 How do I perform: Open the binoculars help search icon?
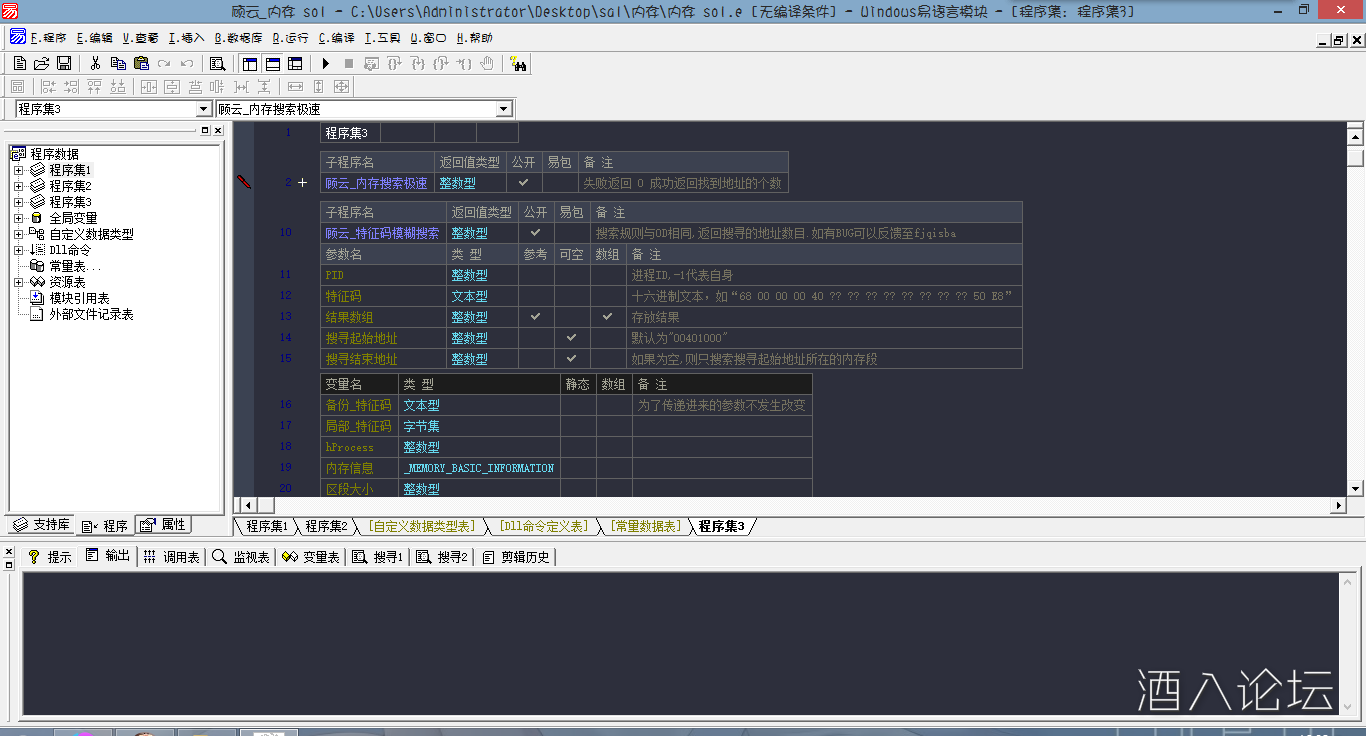click(x=518, y=64)
